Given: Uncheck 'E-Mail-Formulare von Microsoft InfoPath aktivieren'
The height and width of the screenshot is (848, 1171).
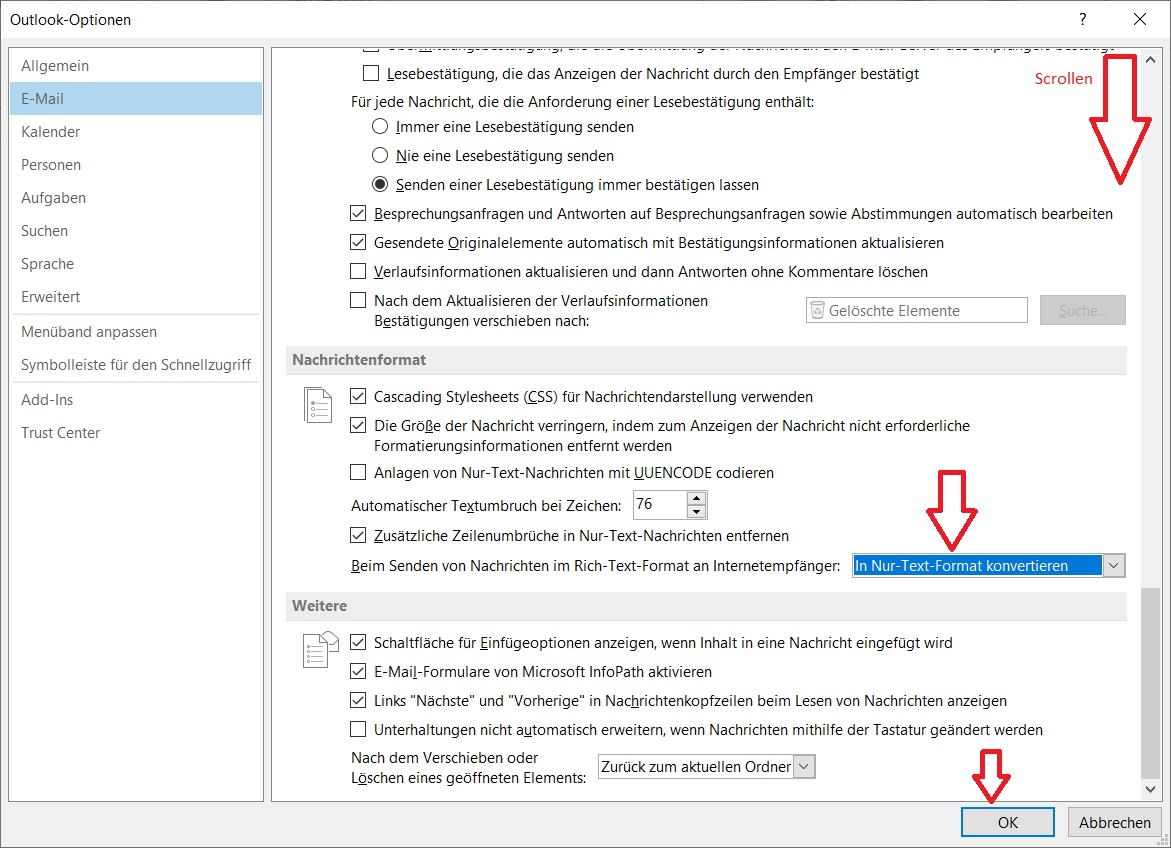Looking at the screenshot, I should 358,671.
